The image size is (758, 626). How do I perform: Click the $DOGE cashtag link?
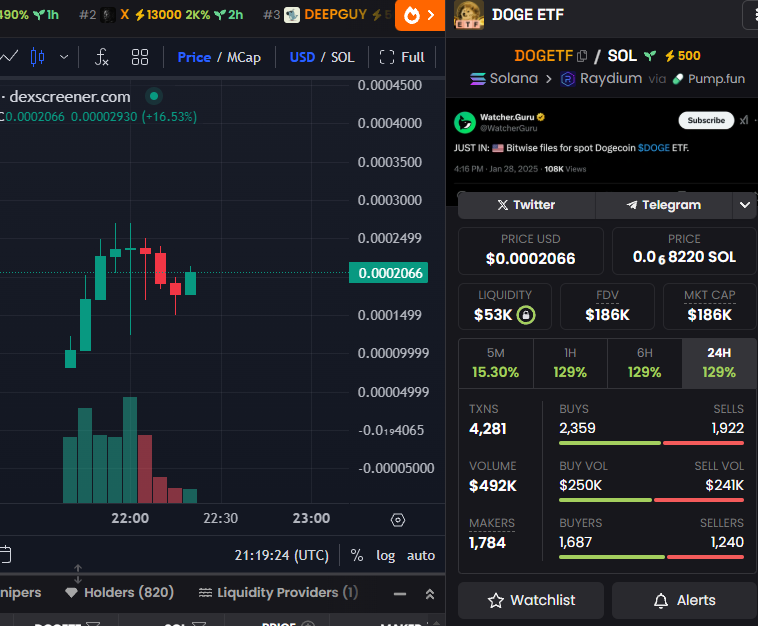pyautogui.click(x=654, y=148)
